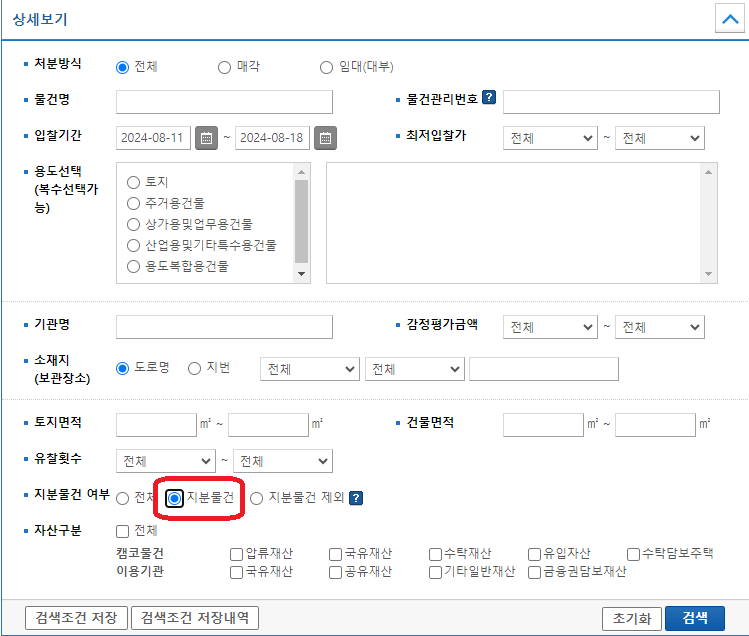749x636 pixels.
Task: Select 상가용및업무용건물 usage option
Action: point(133,224)
